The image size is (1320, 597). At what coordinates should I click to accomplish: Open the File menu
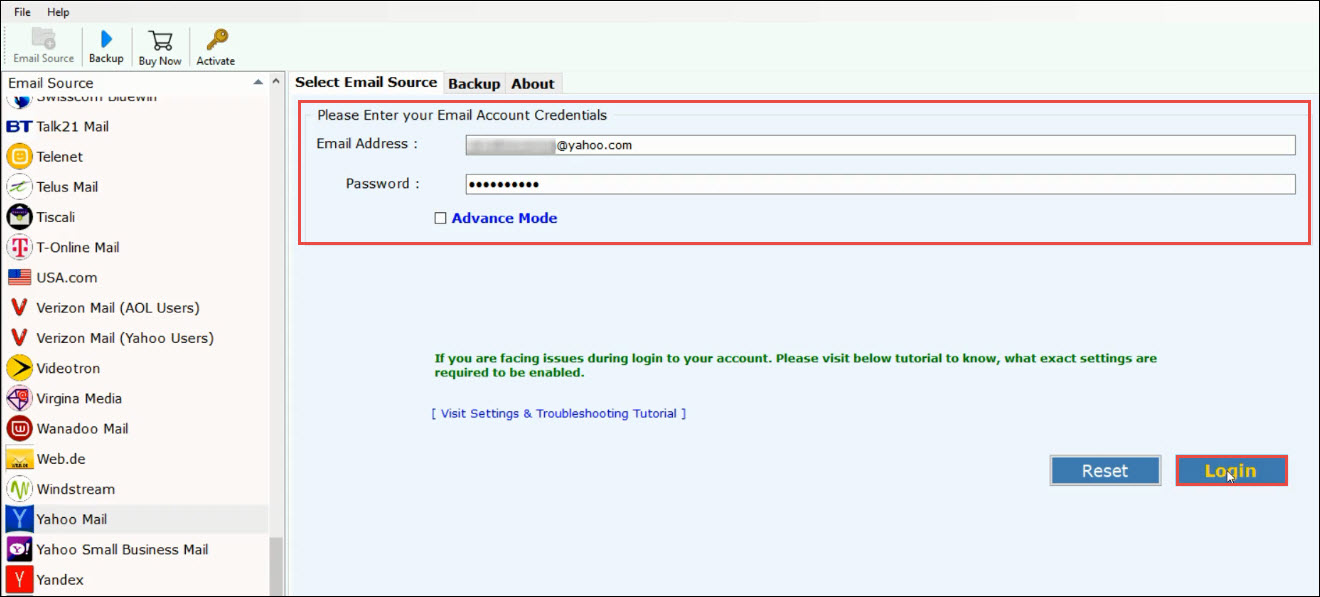(22, 12)
